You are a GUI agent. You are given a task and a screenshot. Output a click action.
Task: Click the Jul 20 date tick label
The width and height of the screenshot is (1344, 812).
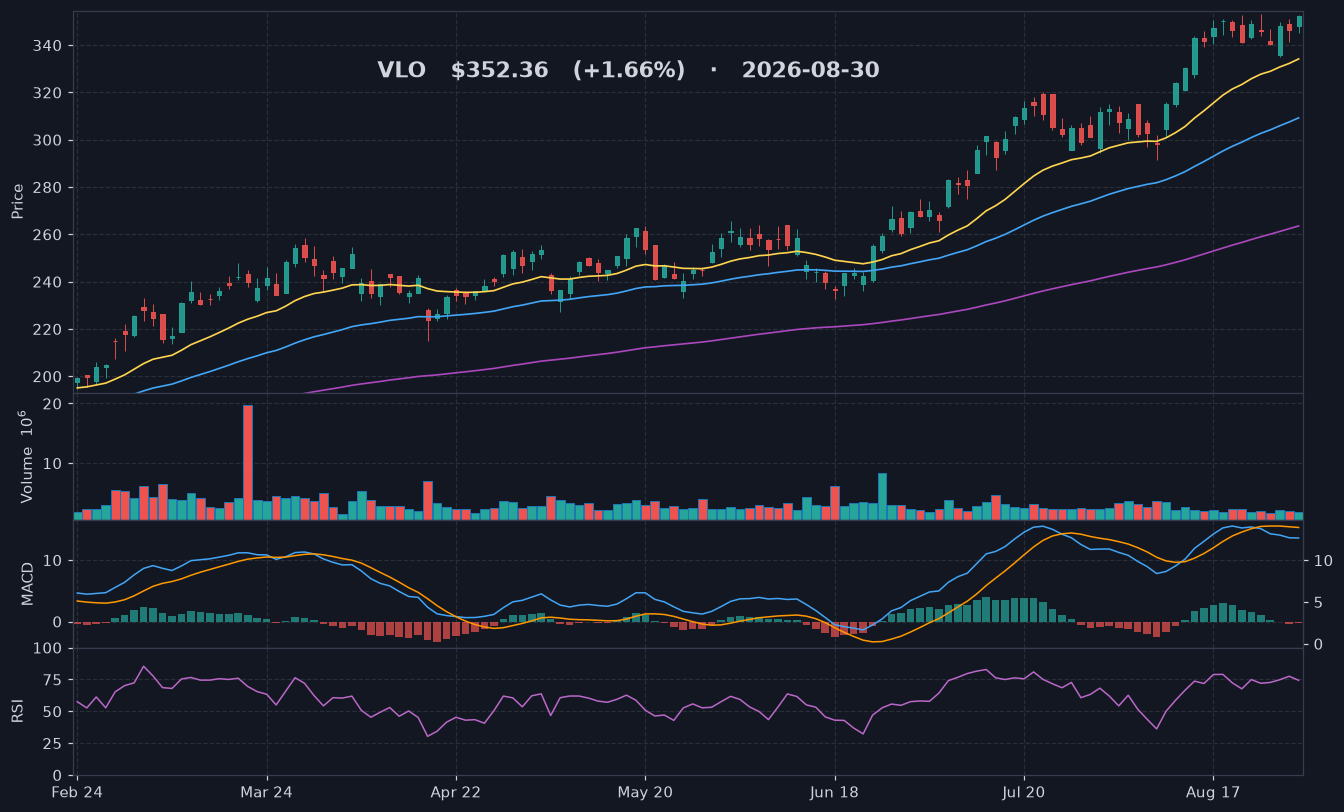(x=1023, y=792)
